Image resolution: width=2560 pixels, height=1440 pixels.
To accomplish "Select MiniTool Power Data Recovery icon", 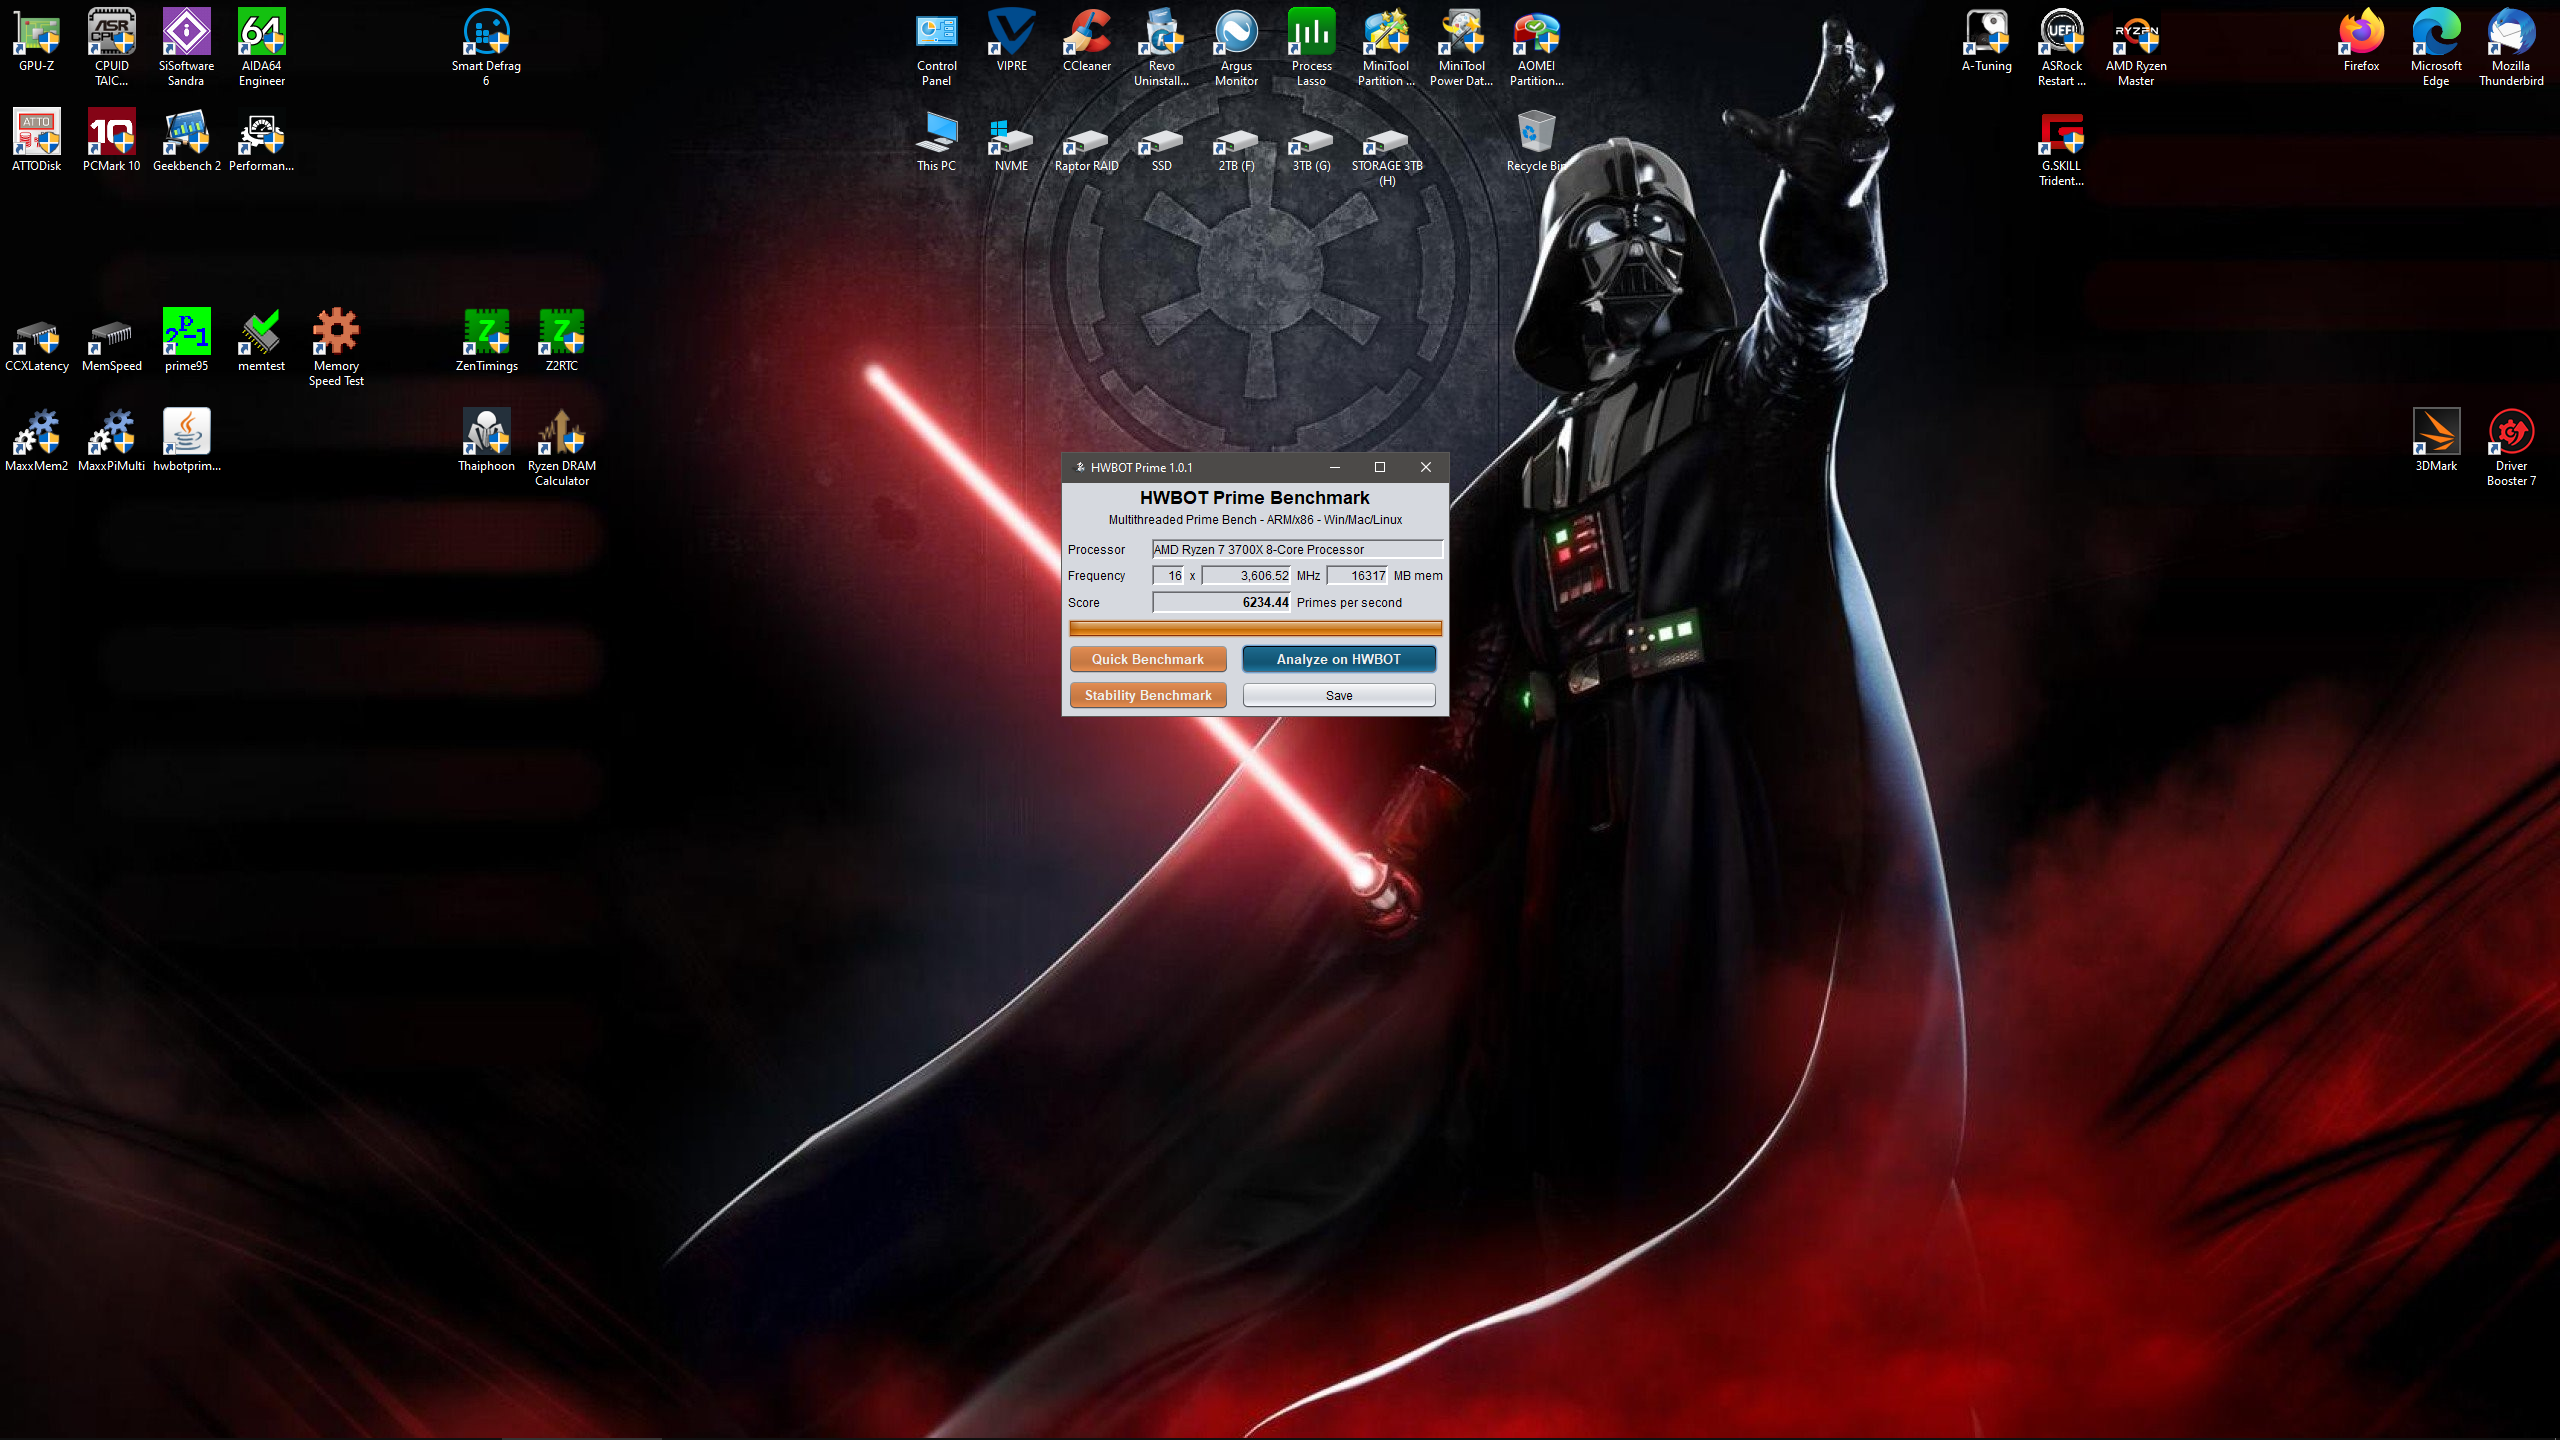I will point(1462,47).
